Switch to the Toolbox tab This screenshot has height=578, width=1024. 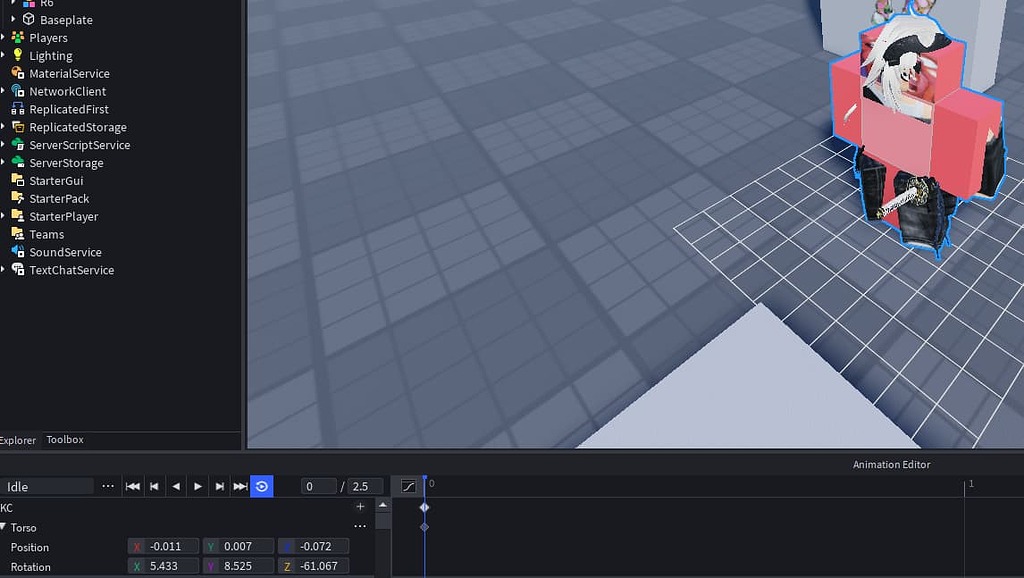coord(64,440)
